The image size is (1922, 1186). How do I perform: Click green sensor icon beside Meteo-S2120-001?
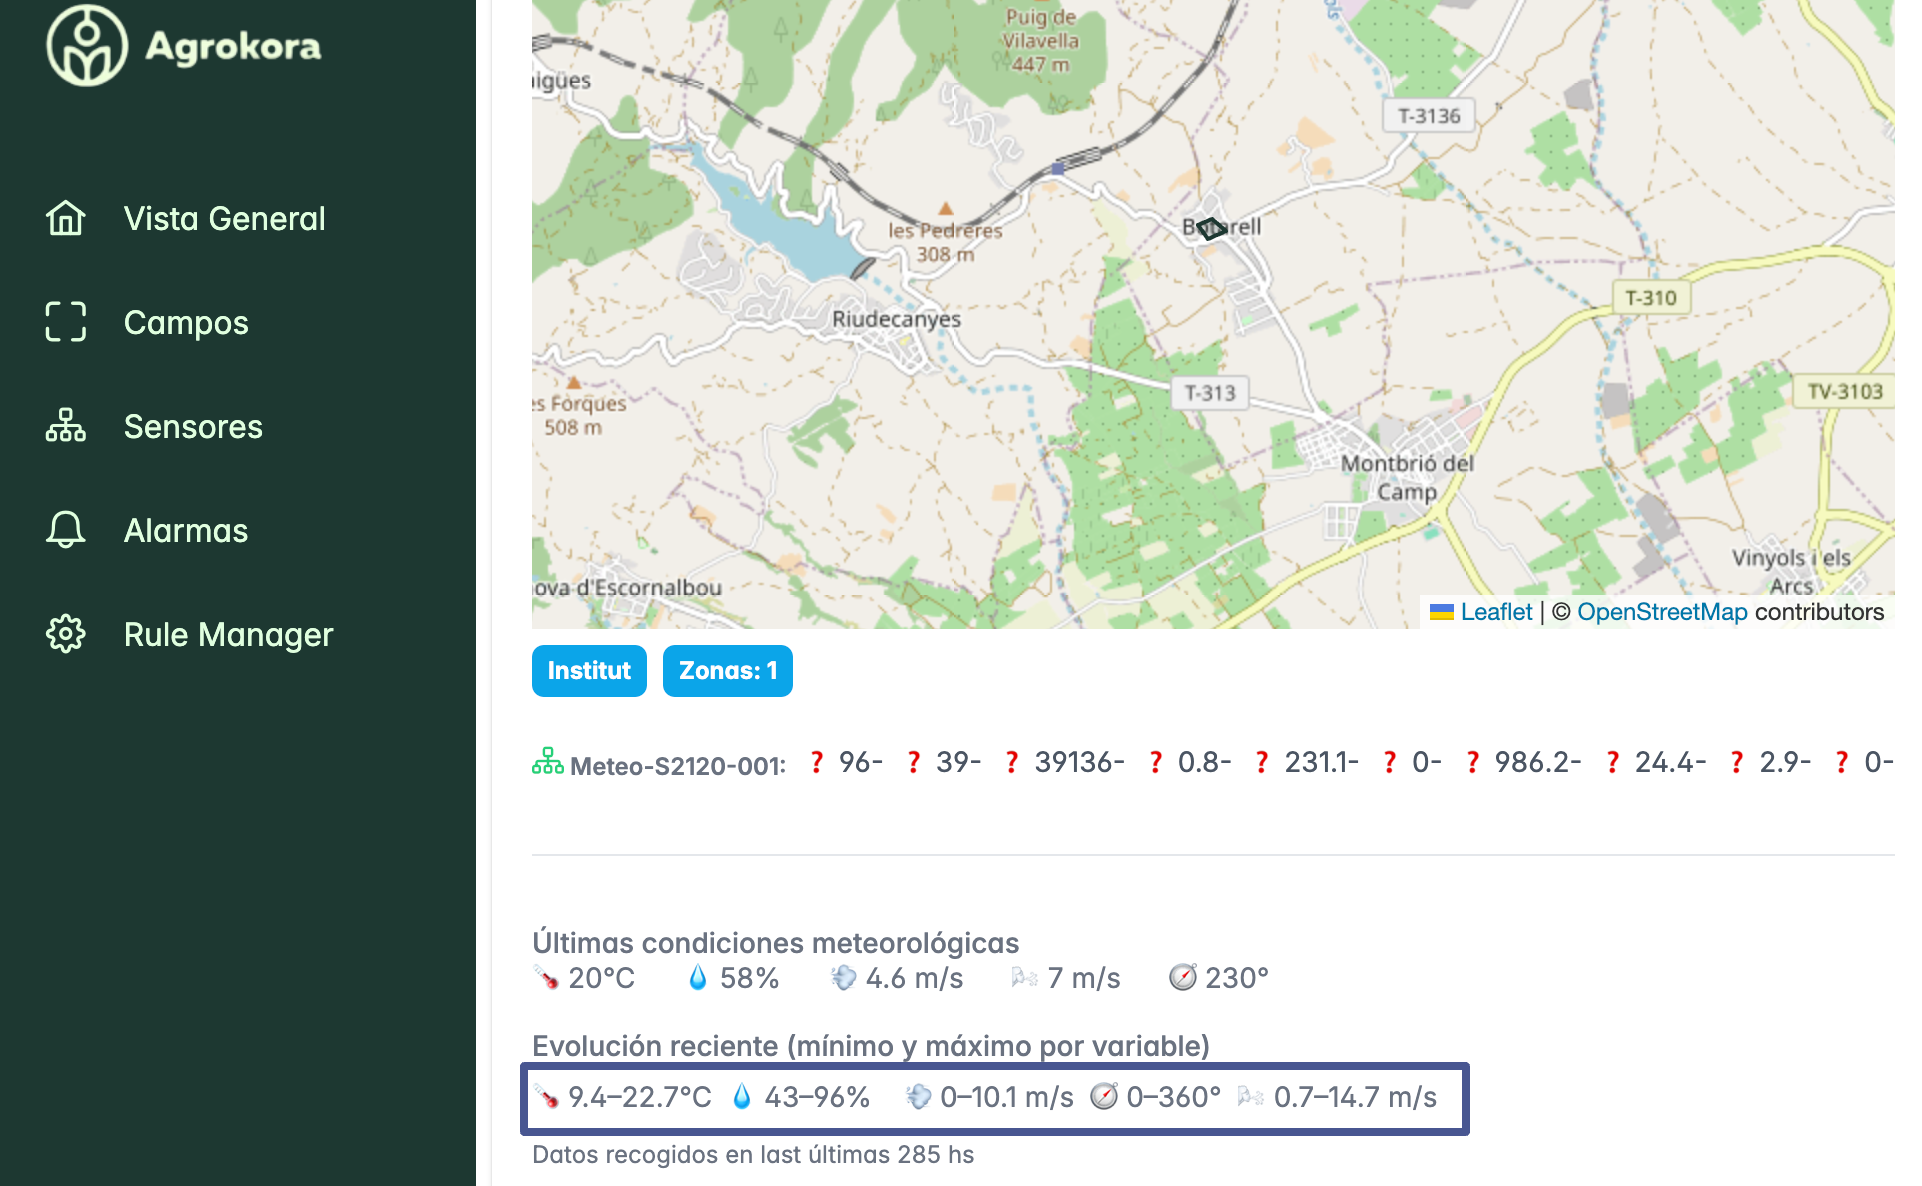pyautogui.click(x=547, y=762)
